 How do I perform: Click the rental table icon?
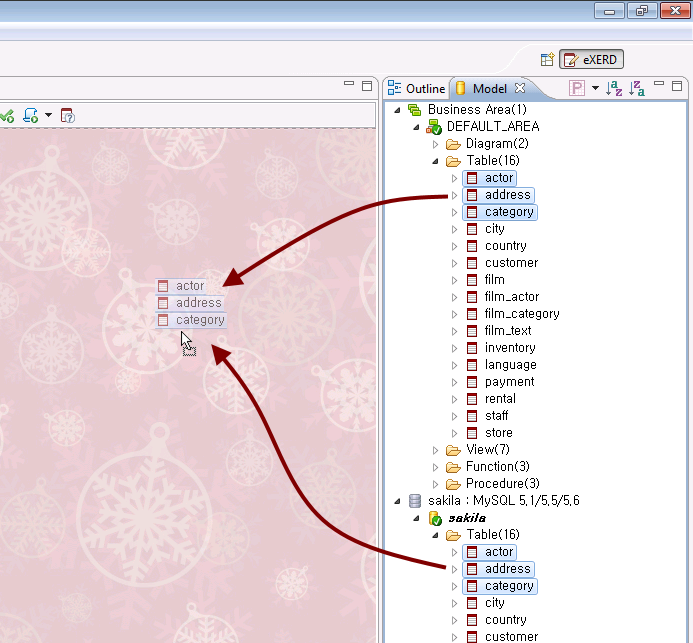pyautogui.click(x=472, y=399)
